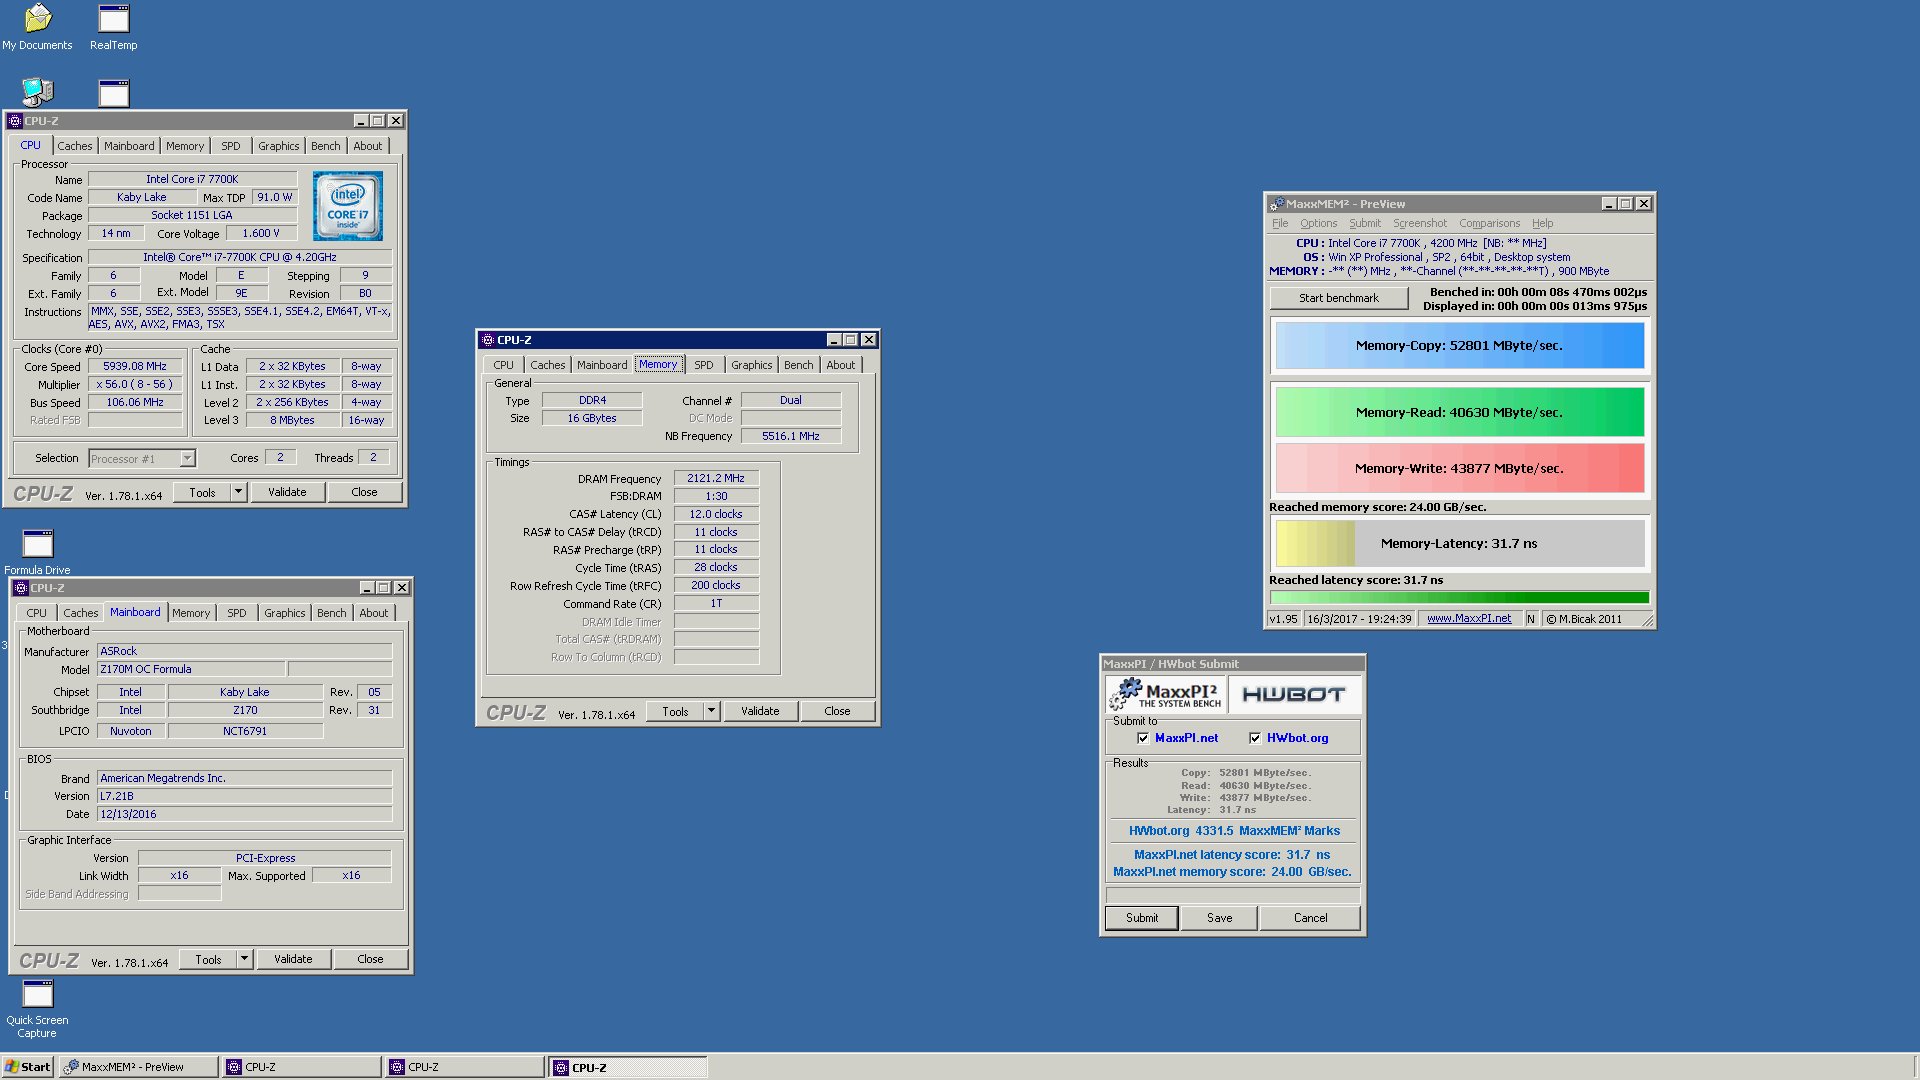Activate the third highlighted CPU-Z taskbar button

coord(628,1067)
